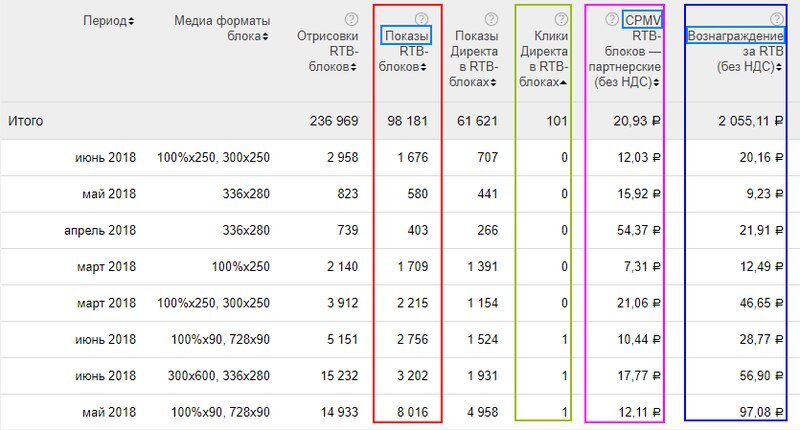Click CPMV value 54,37 ₽
The height and width of the screenshot is (430, 800).
click(x=639, y=230)
